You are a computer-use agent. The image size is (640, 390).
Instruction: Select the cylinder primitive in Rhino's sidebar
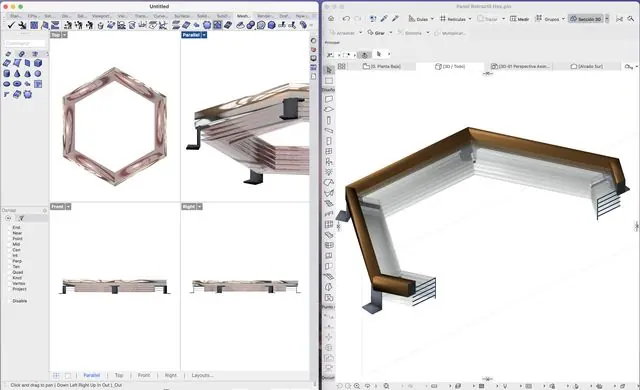coord(7,73)
